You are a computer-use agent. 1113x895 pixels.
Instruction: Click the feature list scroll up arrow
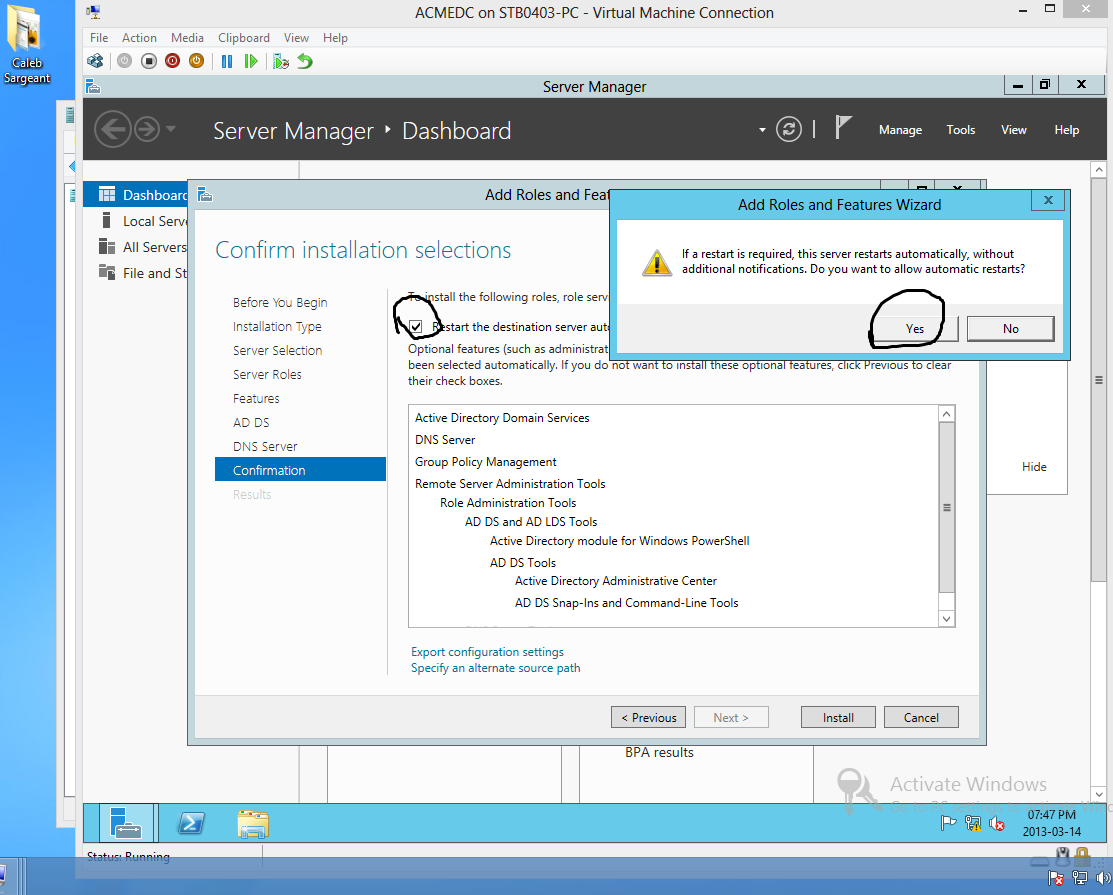click(x=946, y=414)
